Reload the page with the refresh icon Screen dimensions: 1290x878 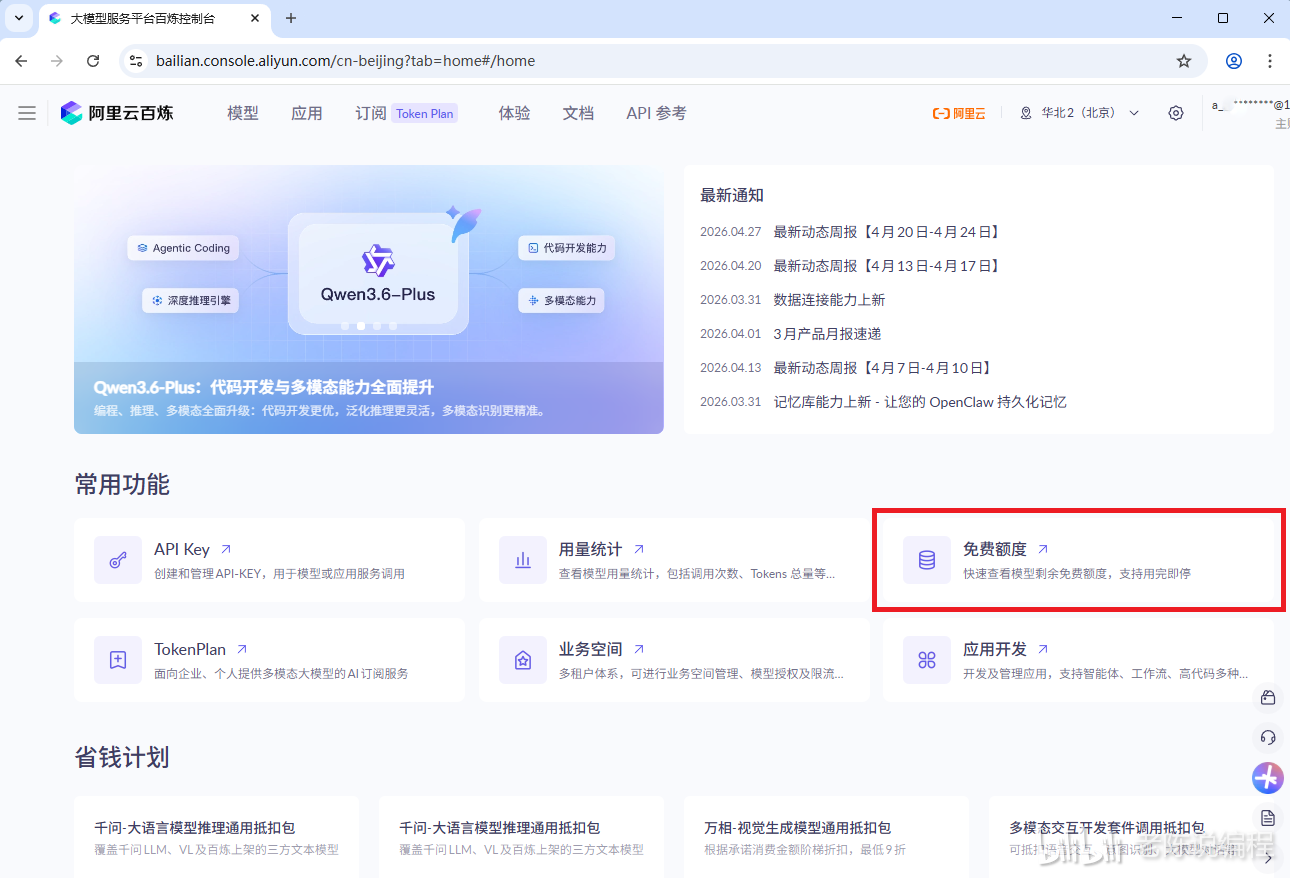[93, 61]
